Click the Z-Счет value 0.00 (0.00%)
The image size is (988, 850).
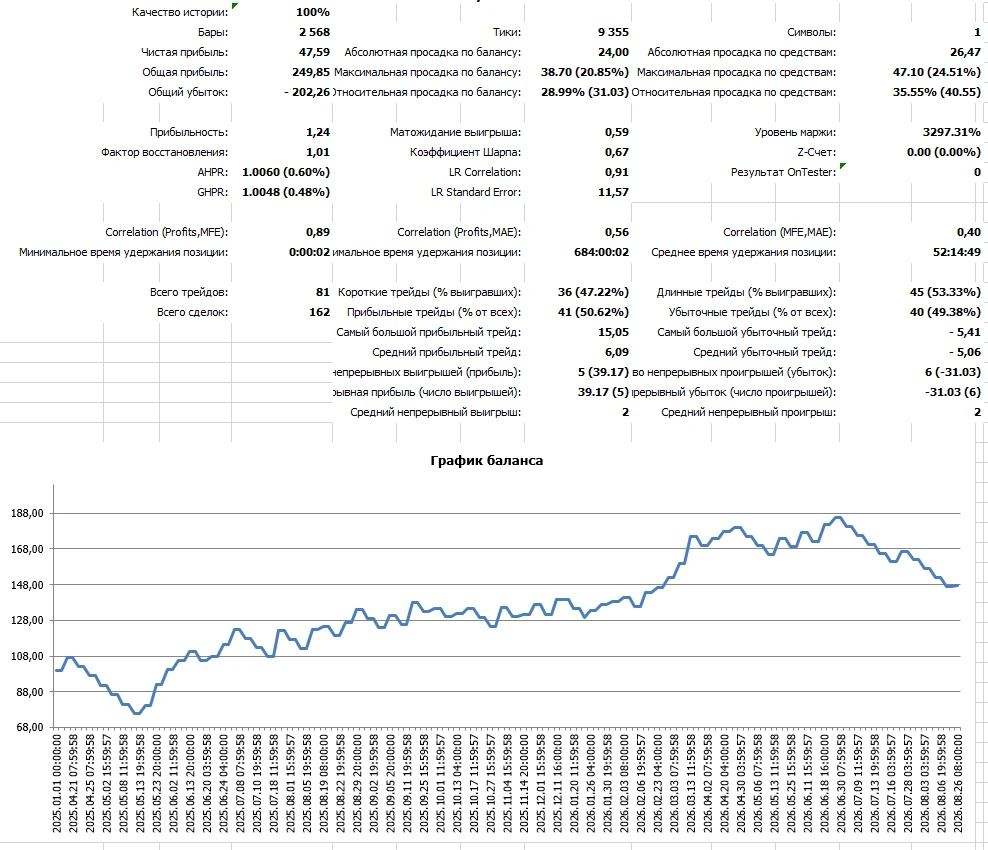943,152
